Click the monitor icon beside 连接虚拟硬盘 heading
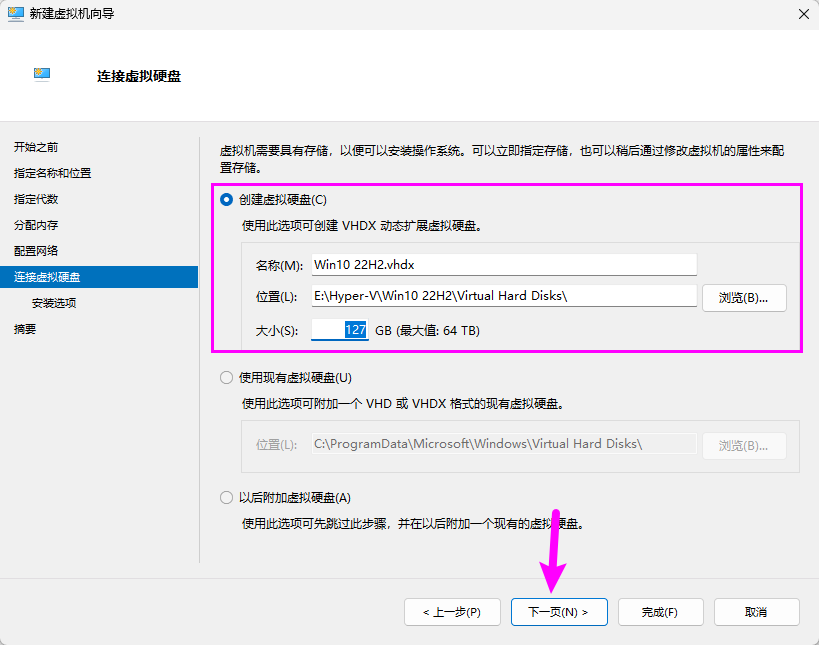 click(42, 75)
